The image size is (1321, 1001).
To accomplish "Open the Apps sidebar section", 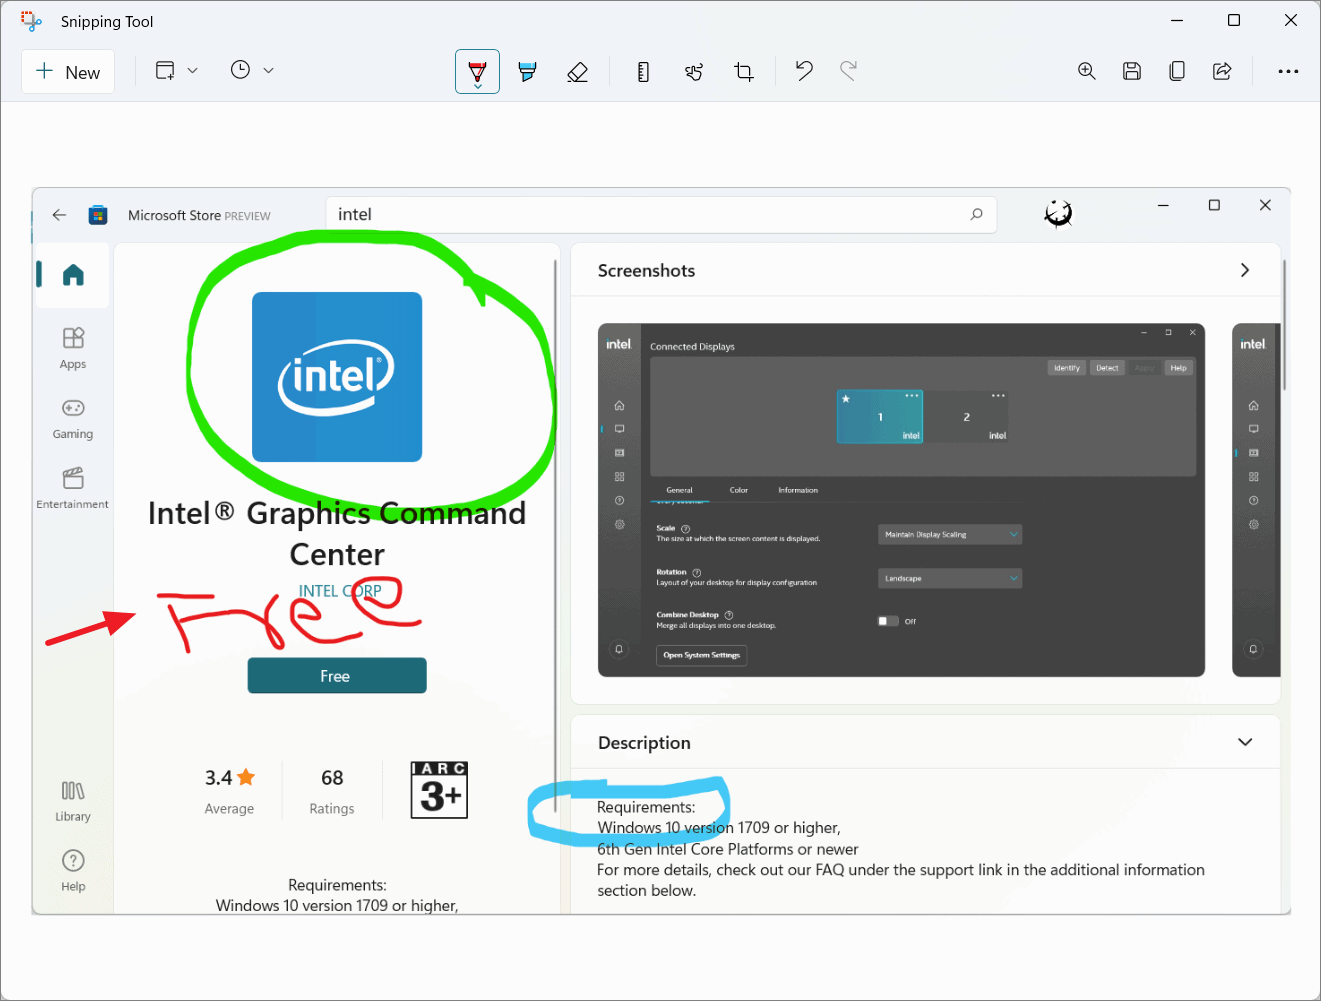I will pos(73,348).
